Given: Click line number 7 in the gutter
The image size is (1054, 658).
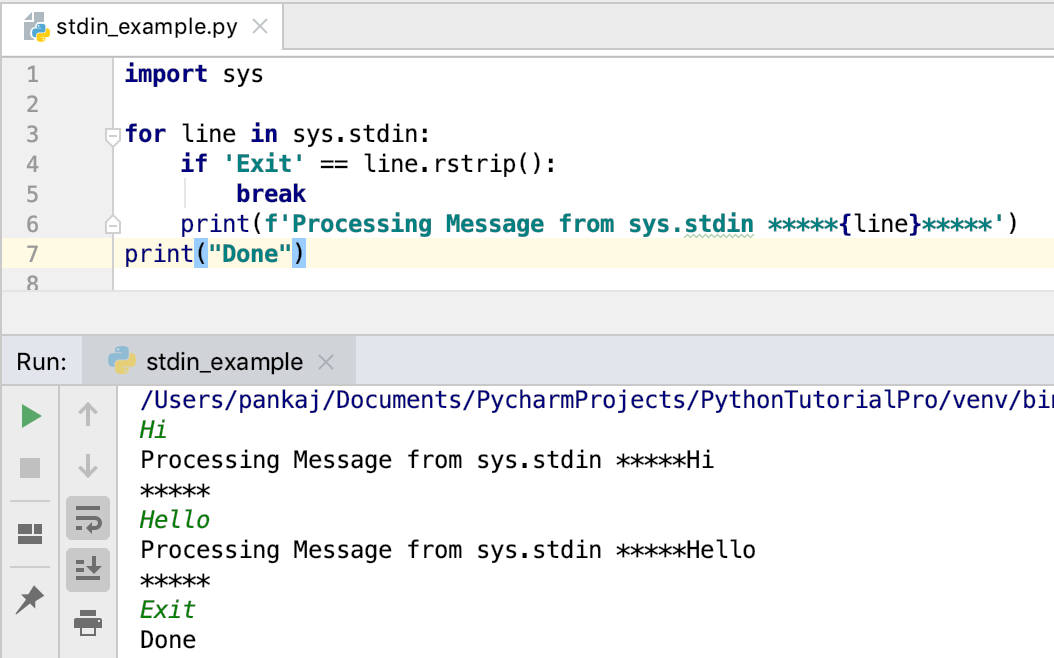Looking at the screenshot, I should pos(32,254).
